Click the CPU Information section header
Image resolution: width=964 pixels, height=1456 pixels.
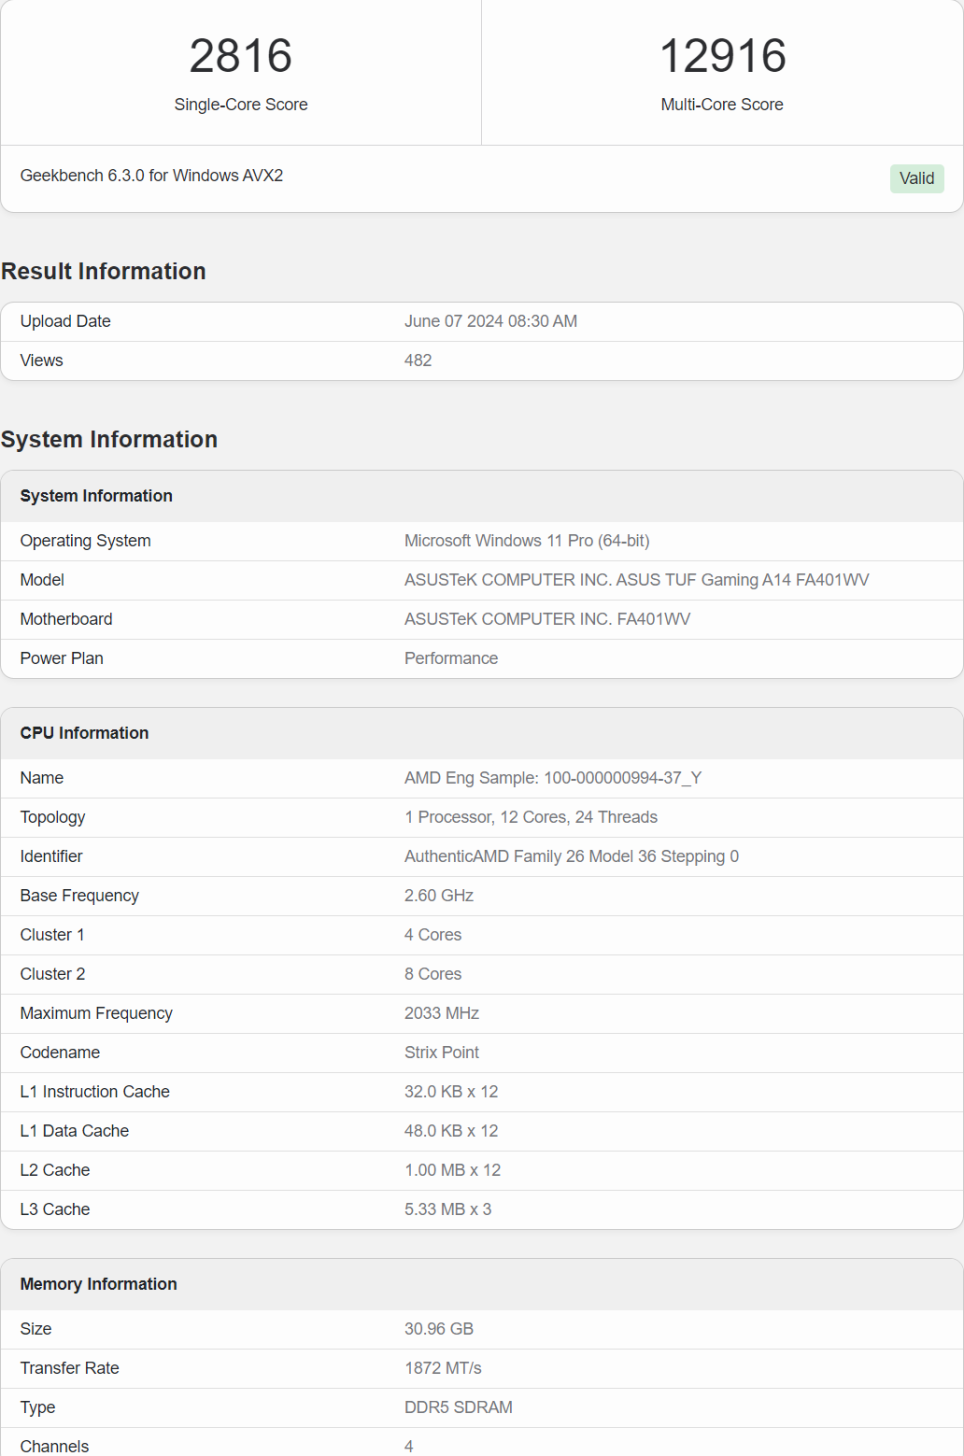[84, 733]
